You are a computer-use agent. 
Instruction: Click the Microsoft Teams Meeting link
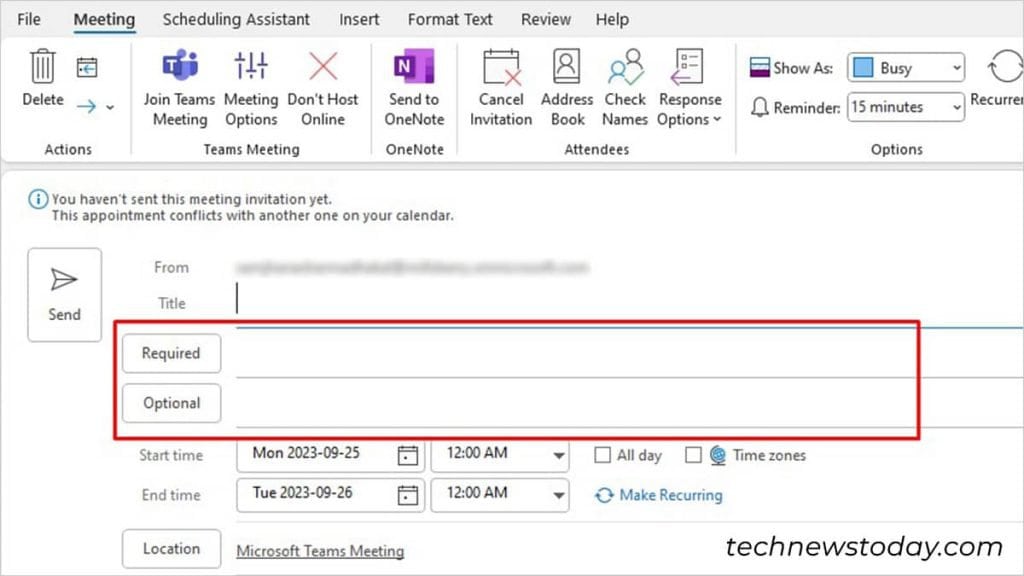[x=320, y=550]
